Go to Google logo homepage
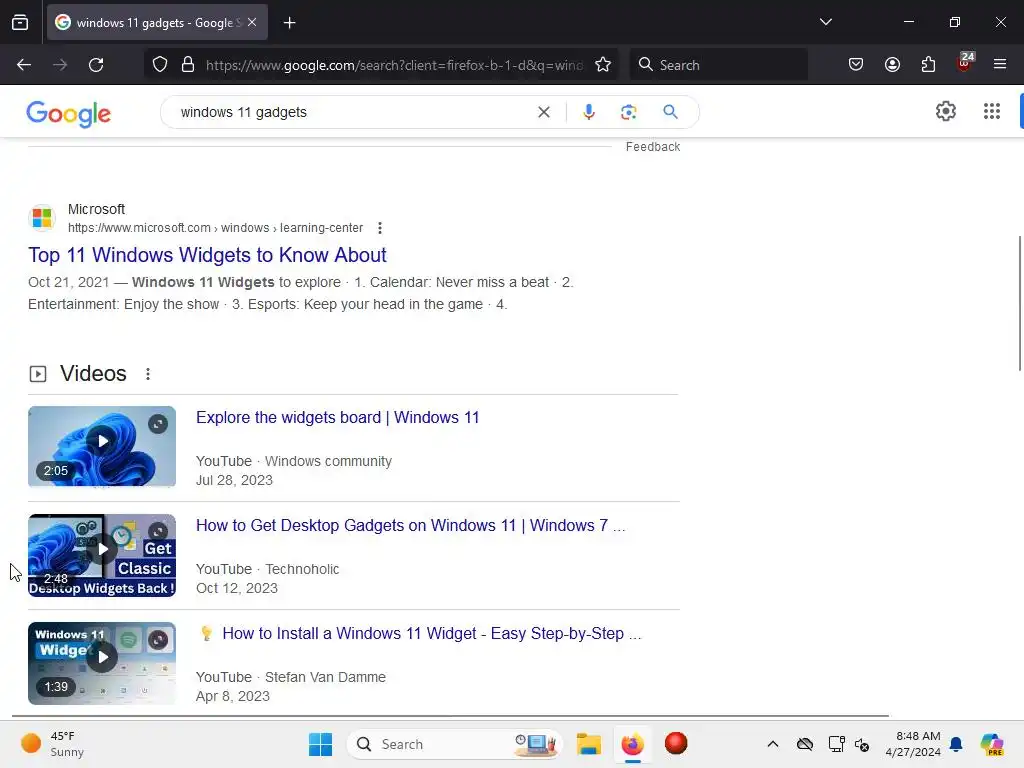Screen dimensions: 1024x768 click(x=69, y=114)
